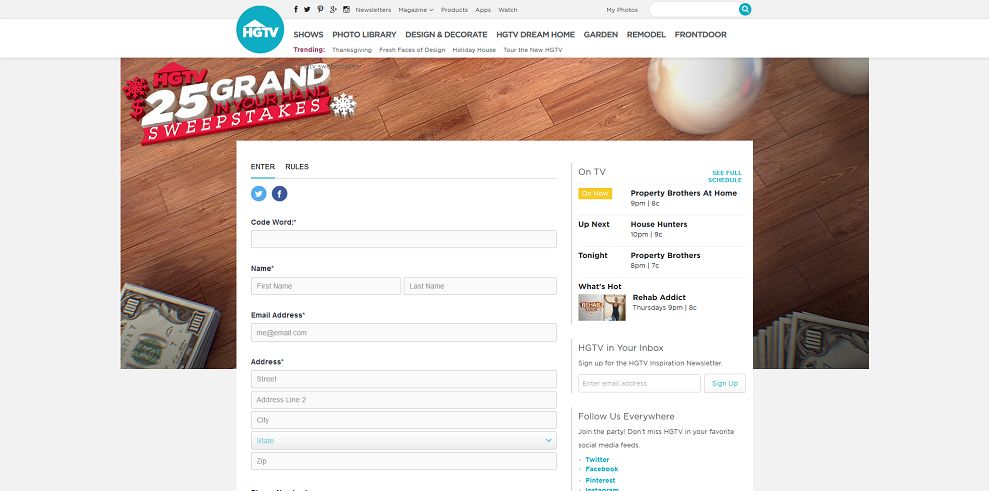Open Property Brothers 8pm listing
Screen dimensions: 989x491
tap(665, 256)
